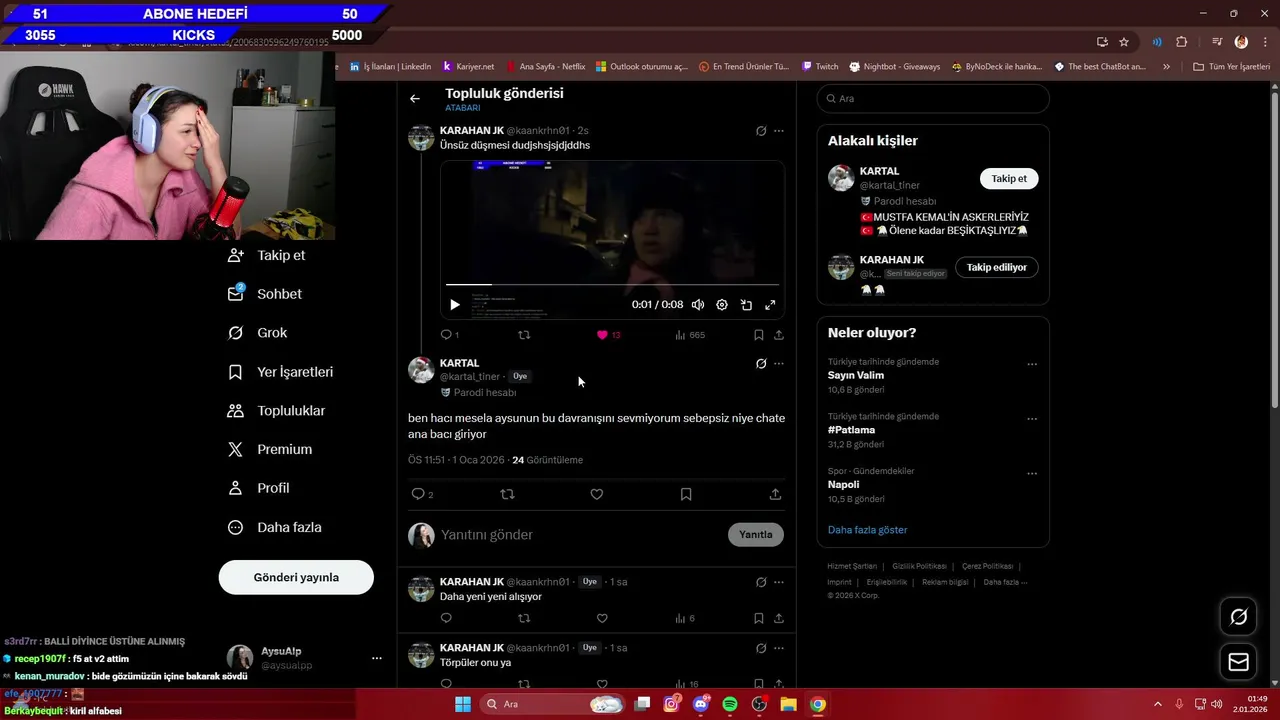Open more options on the 'Daha yeni yeni alışıyor' reply
Screen dimensions: 1280x720
click(779, 582)
